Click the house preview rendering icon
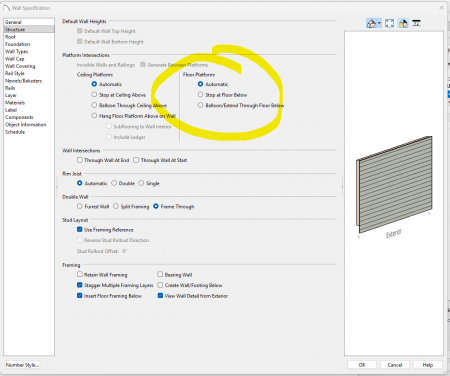The image size is (450, 376). click(371, 23)
